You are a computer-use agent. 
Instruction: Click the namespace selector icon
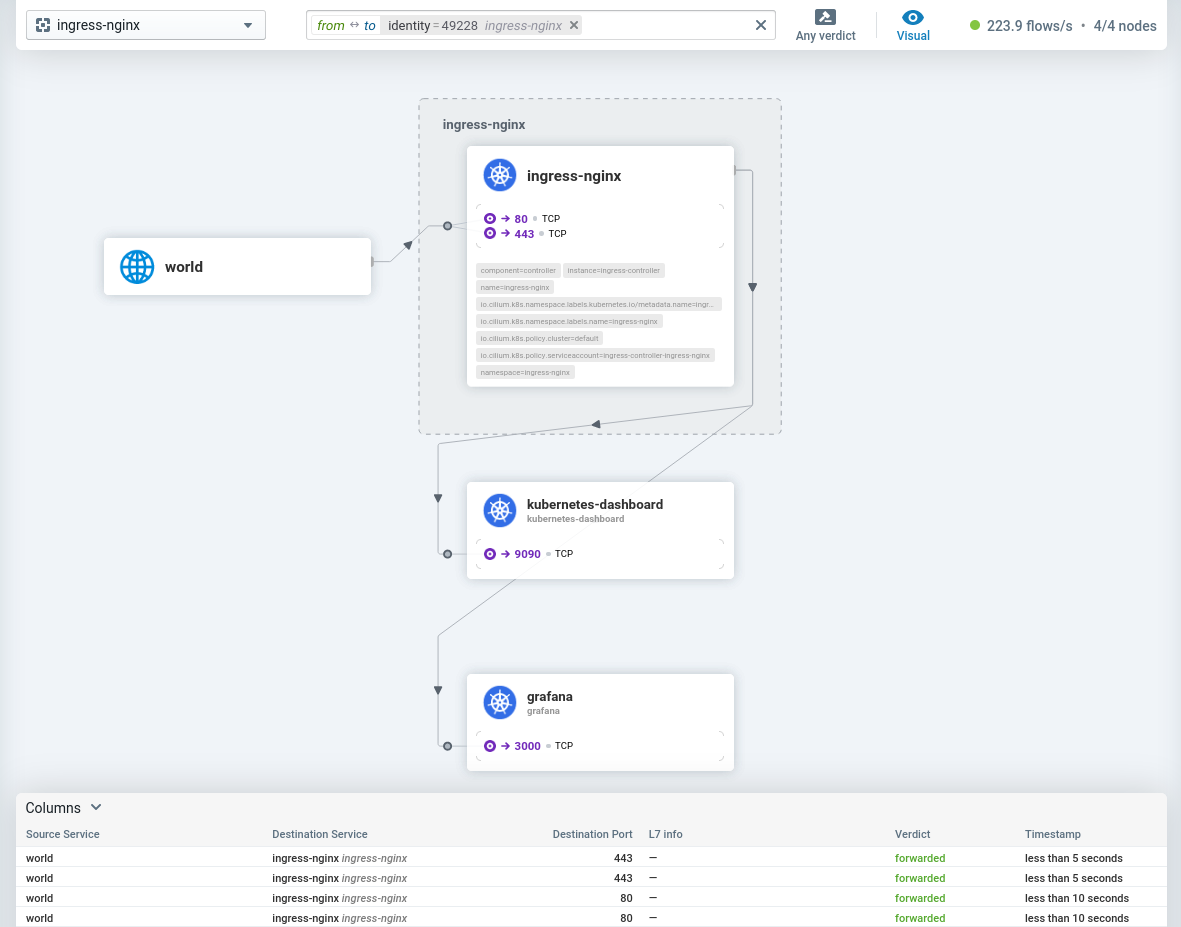(43, 25)
